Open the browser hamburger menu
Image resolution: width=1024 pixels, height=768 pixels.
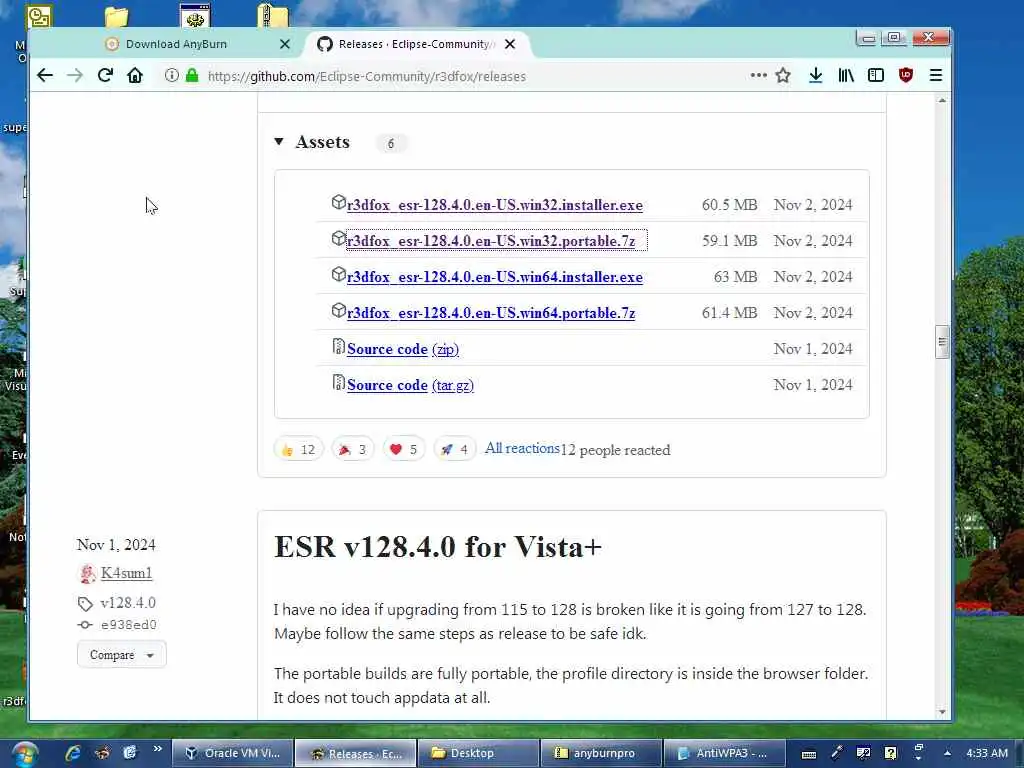[x=936, y=76]
